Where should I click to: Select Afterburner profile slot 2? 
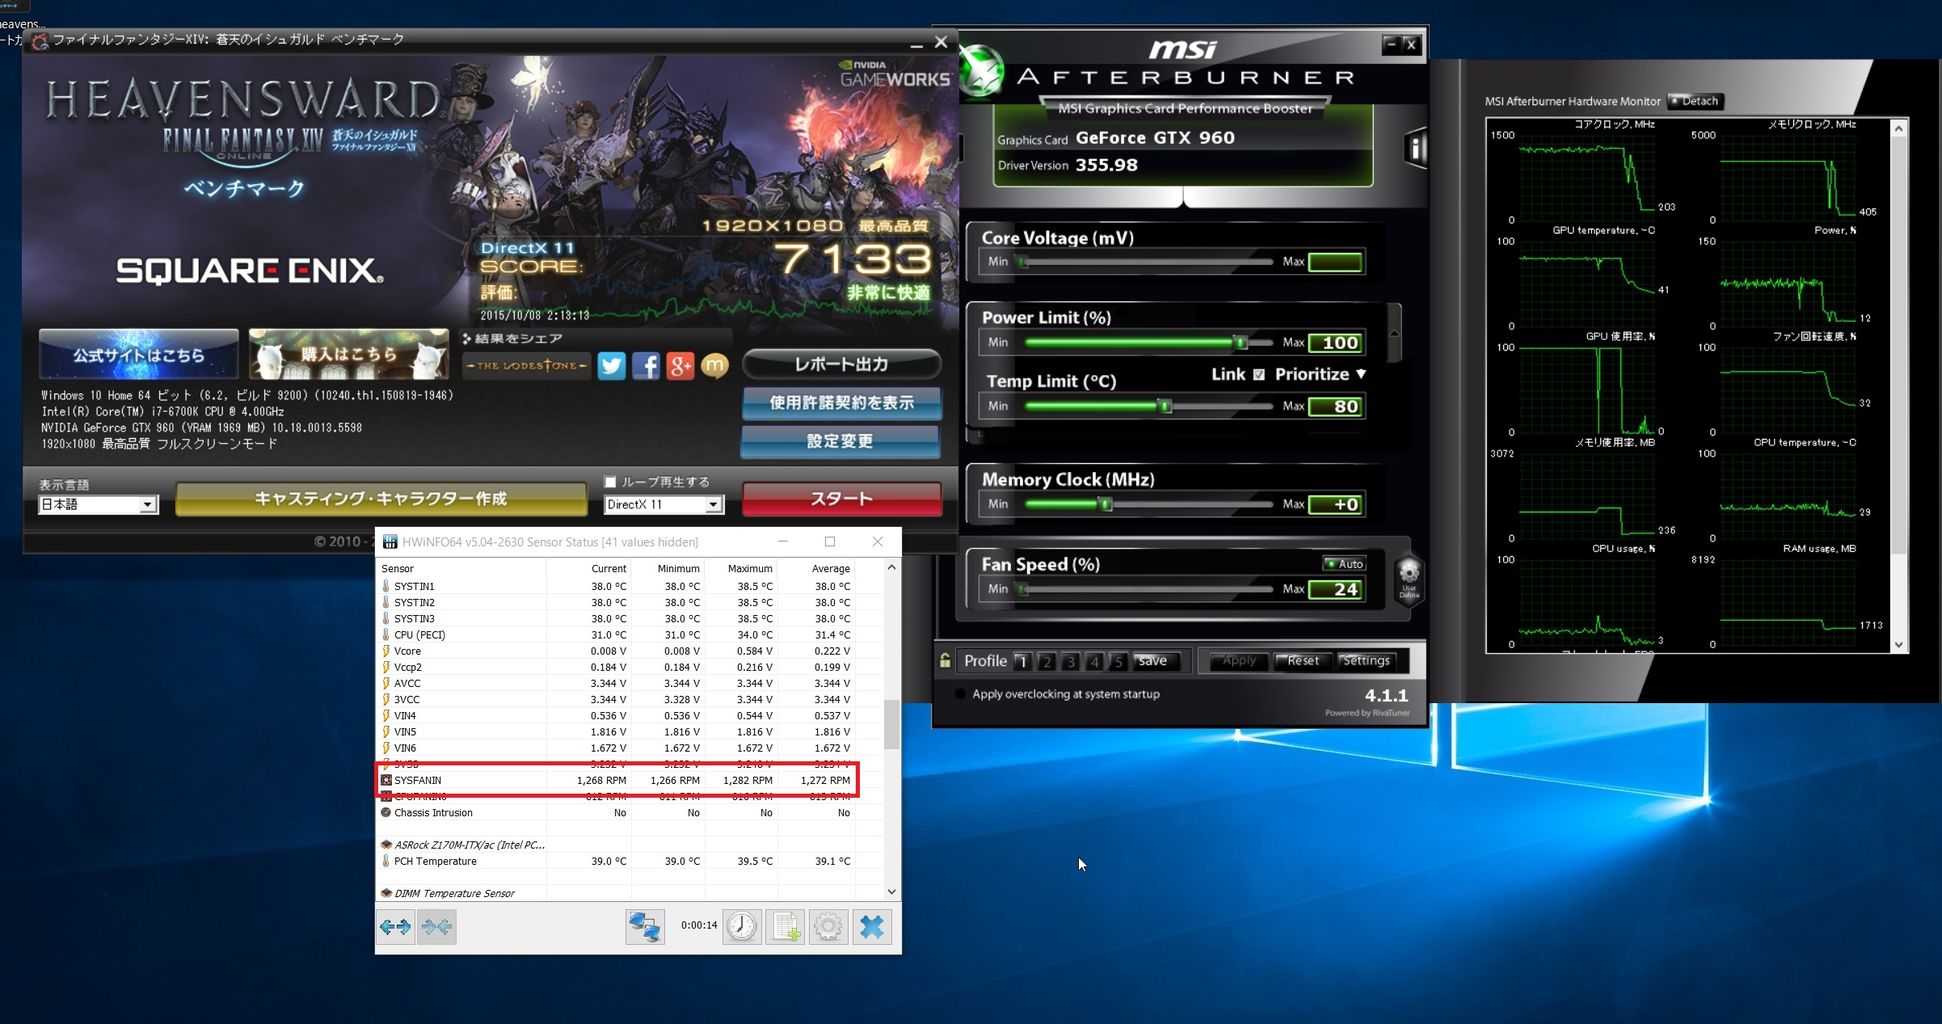[1046, 662]
